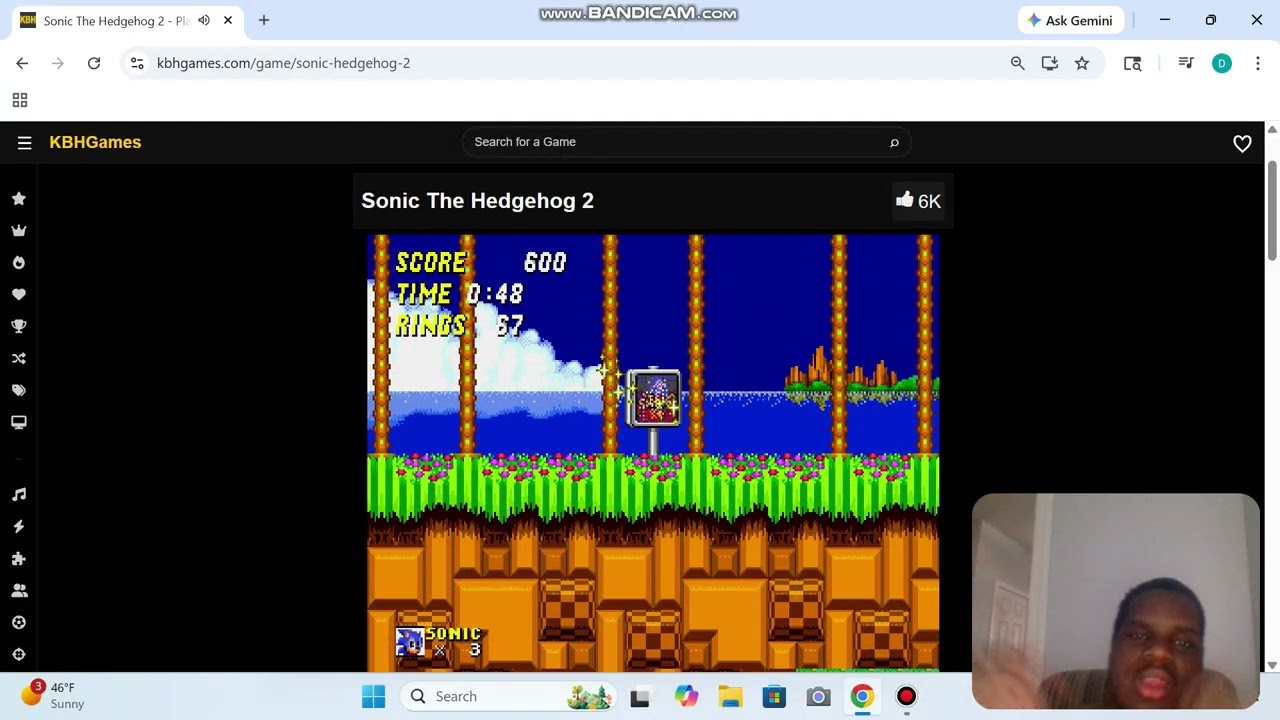Screen dimensions: 1280x720
Task: Open the Chrome profile avatar D
Action: 1221,63
